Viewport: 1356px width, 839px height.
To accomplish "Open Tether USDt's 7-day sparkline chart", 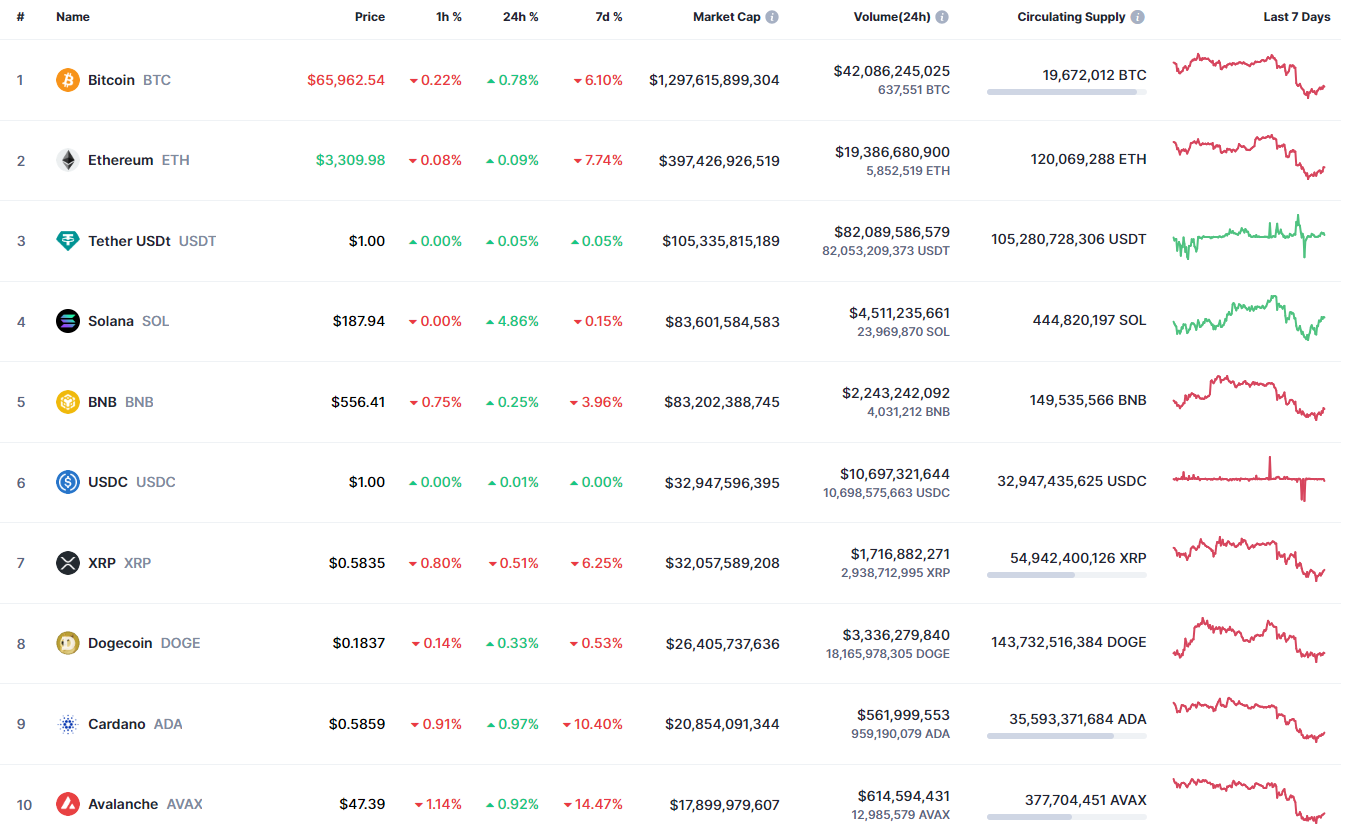I will (1249, 237).
